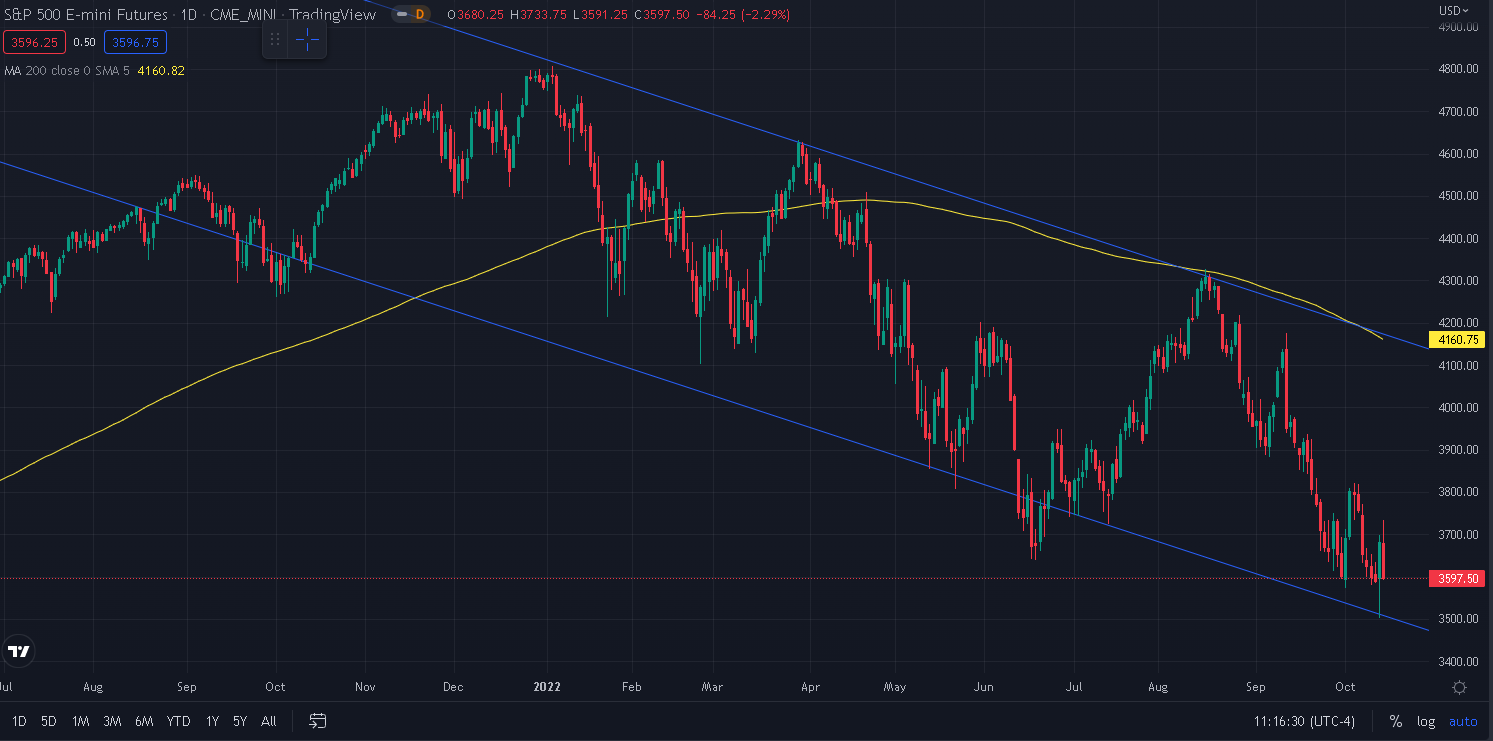Image resolution: width=1493 pixels, height=741 pixels.
Task: Show the 1Y range
Action: tap(212, 721)
